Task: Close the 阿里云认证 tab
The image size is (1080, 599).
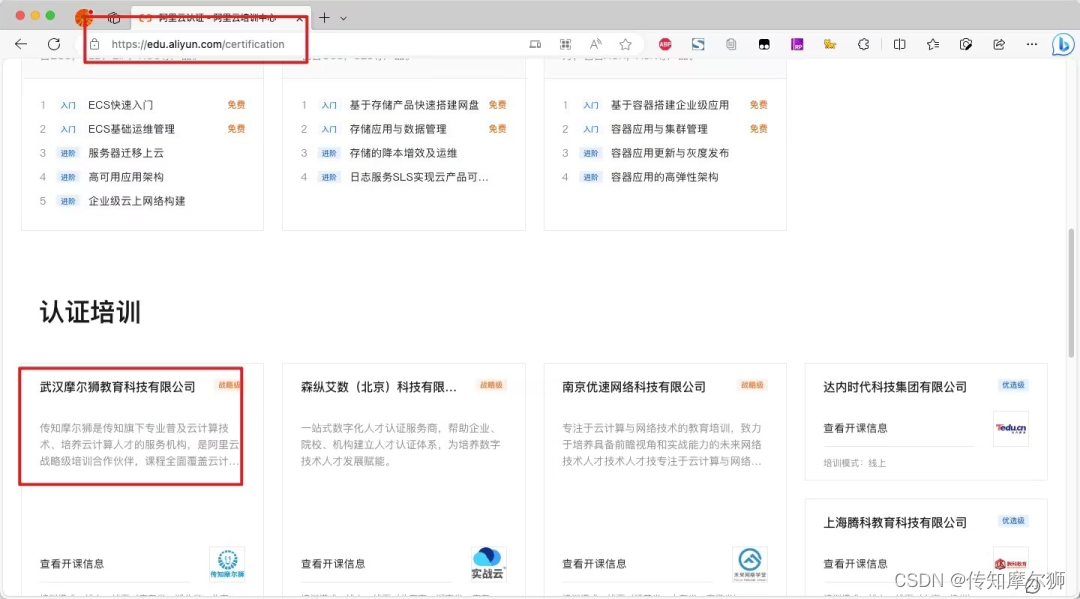Action: (x=300, y=19)
